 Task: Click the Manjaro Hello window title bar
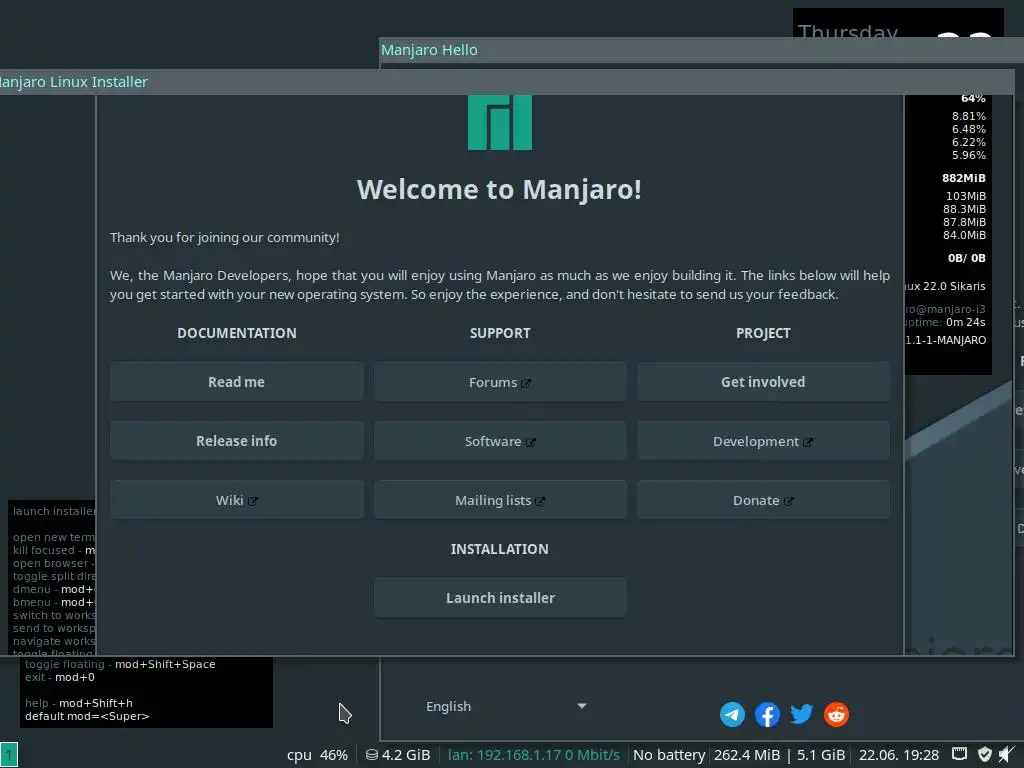pyautogui.click(x=701, y=50)
